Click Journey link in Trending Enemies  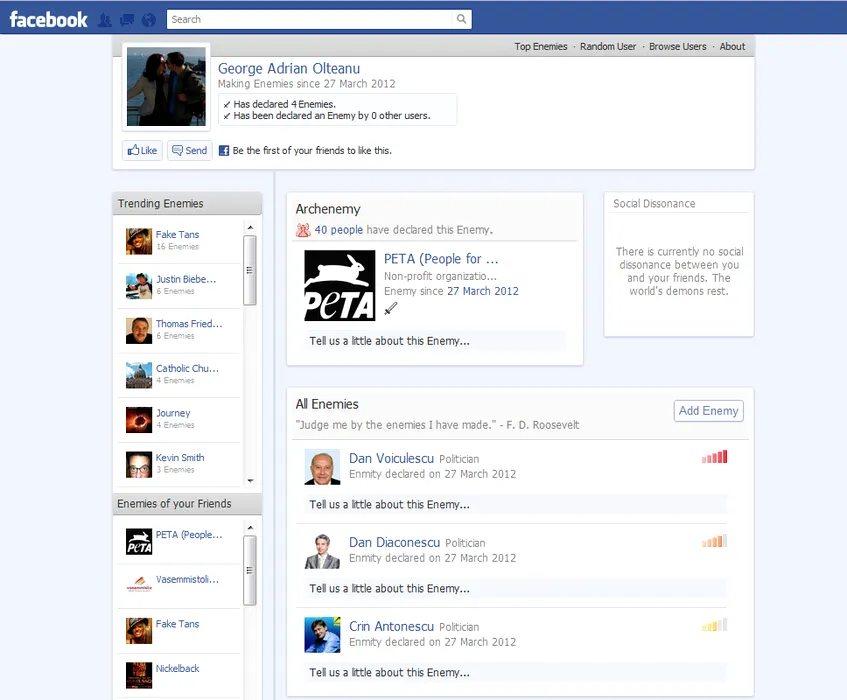173,413
